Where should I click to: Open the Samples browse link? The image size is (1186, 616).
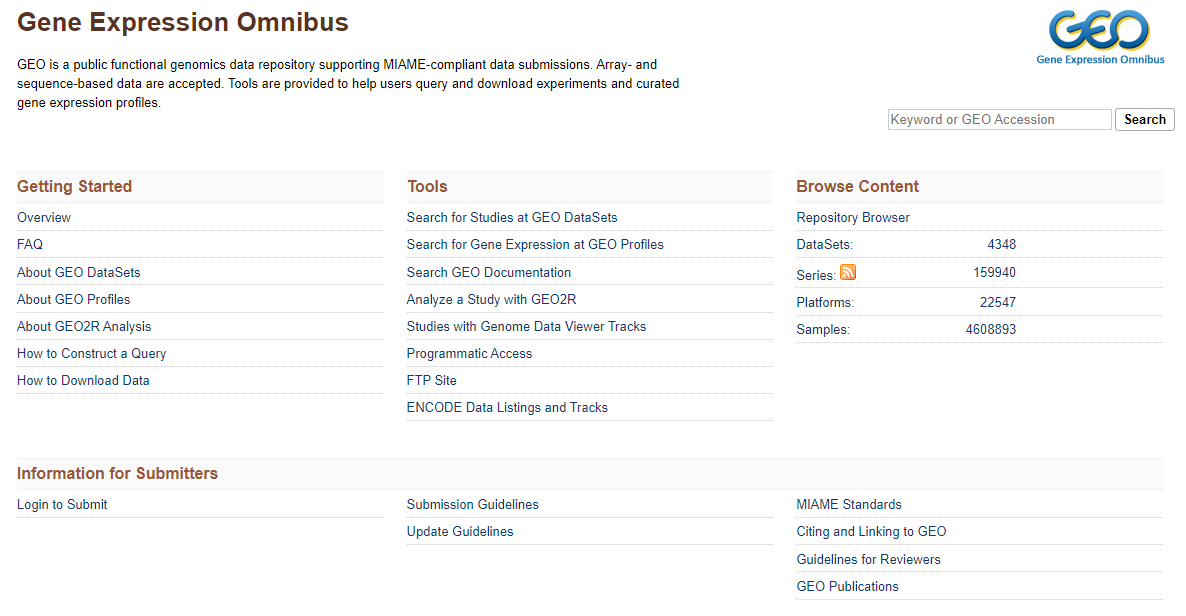point(823,330)
